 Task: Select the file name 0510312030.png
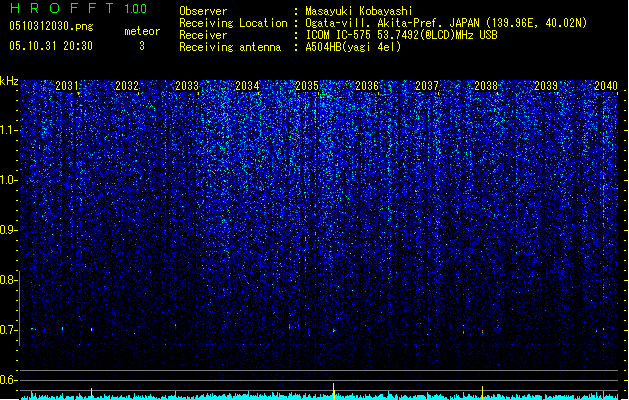[51, 27]
